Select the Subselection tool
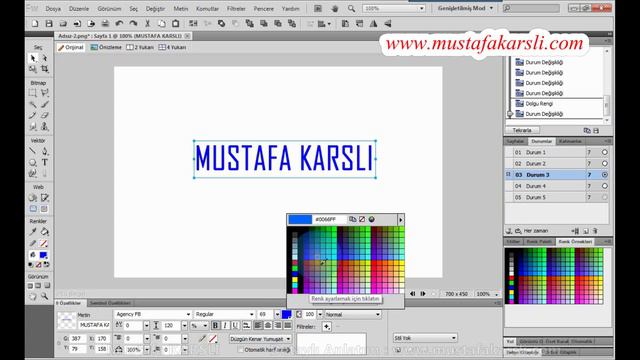The image size is (640, 360). [44, 58]
